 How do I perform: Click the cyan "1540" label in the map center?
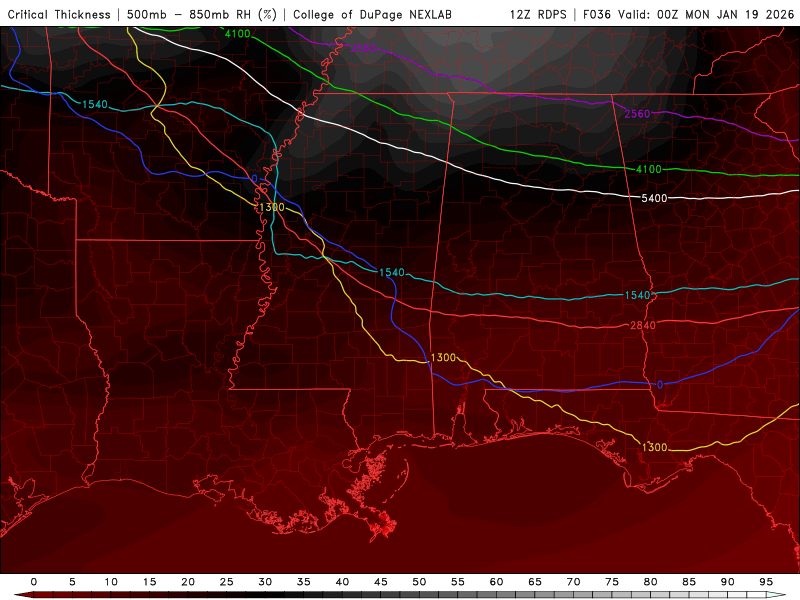point(391,273)
